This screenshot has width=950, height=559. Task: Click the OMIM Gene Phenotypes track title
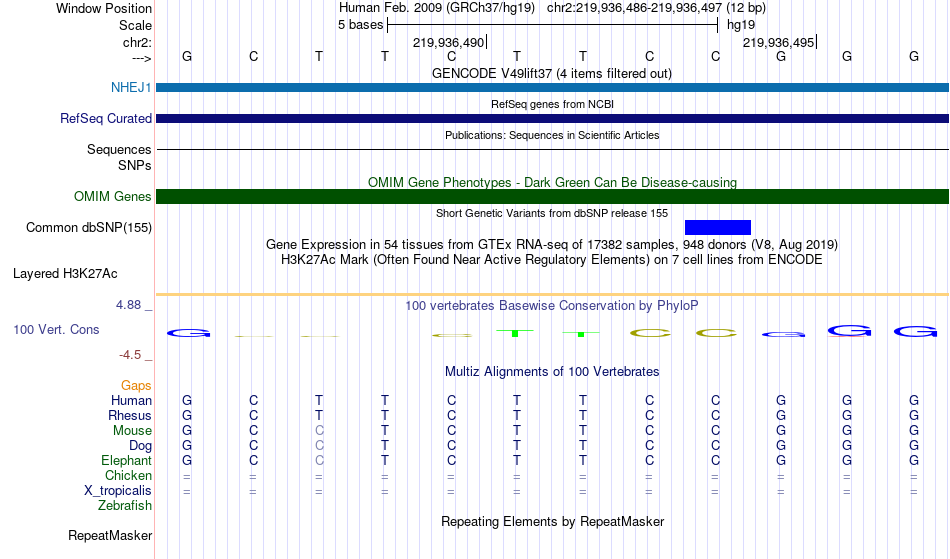552,182
